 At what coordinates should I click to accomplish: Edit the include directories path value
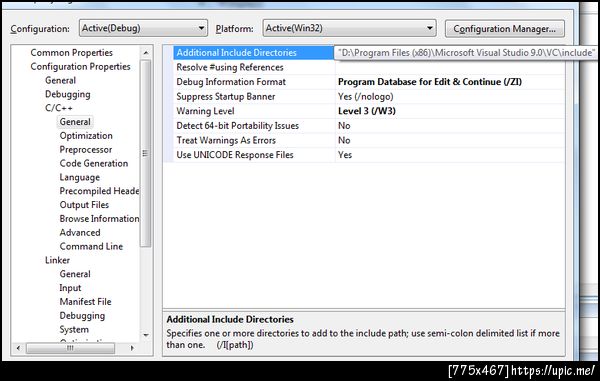pos(465,52)
